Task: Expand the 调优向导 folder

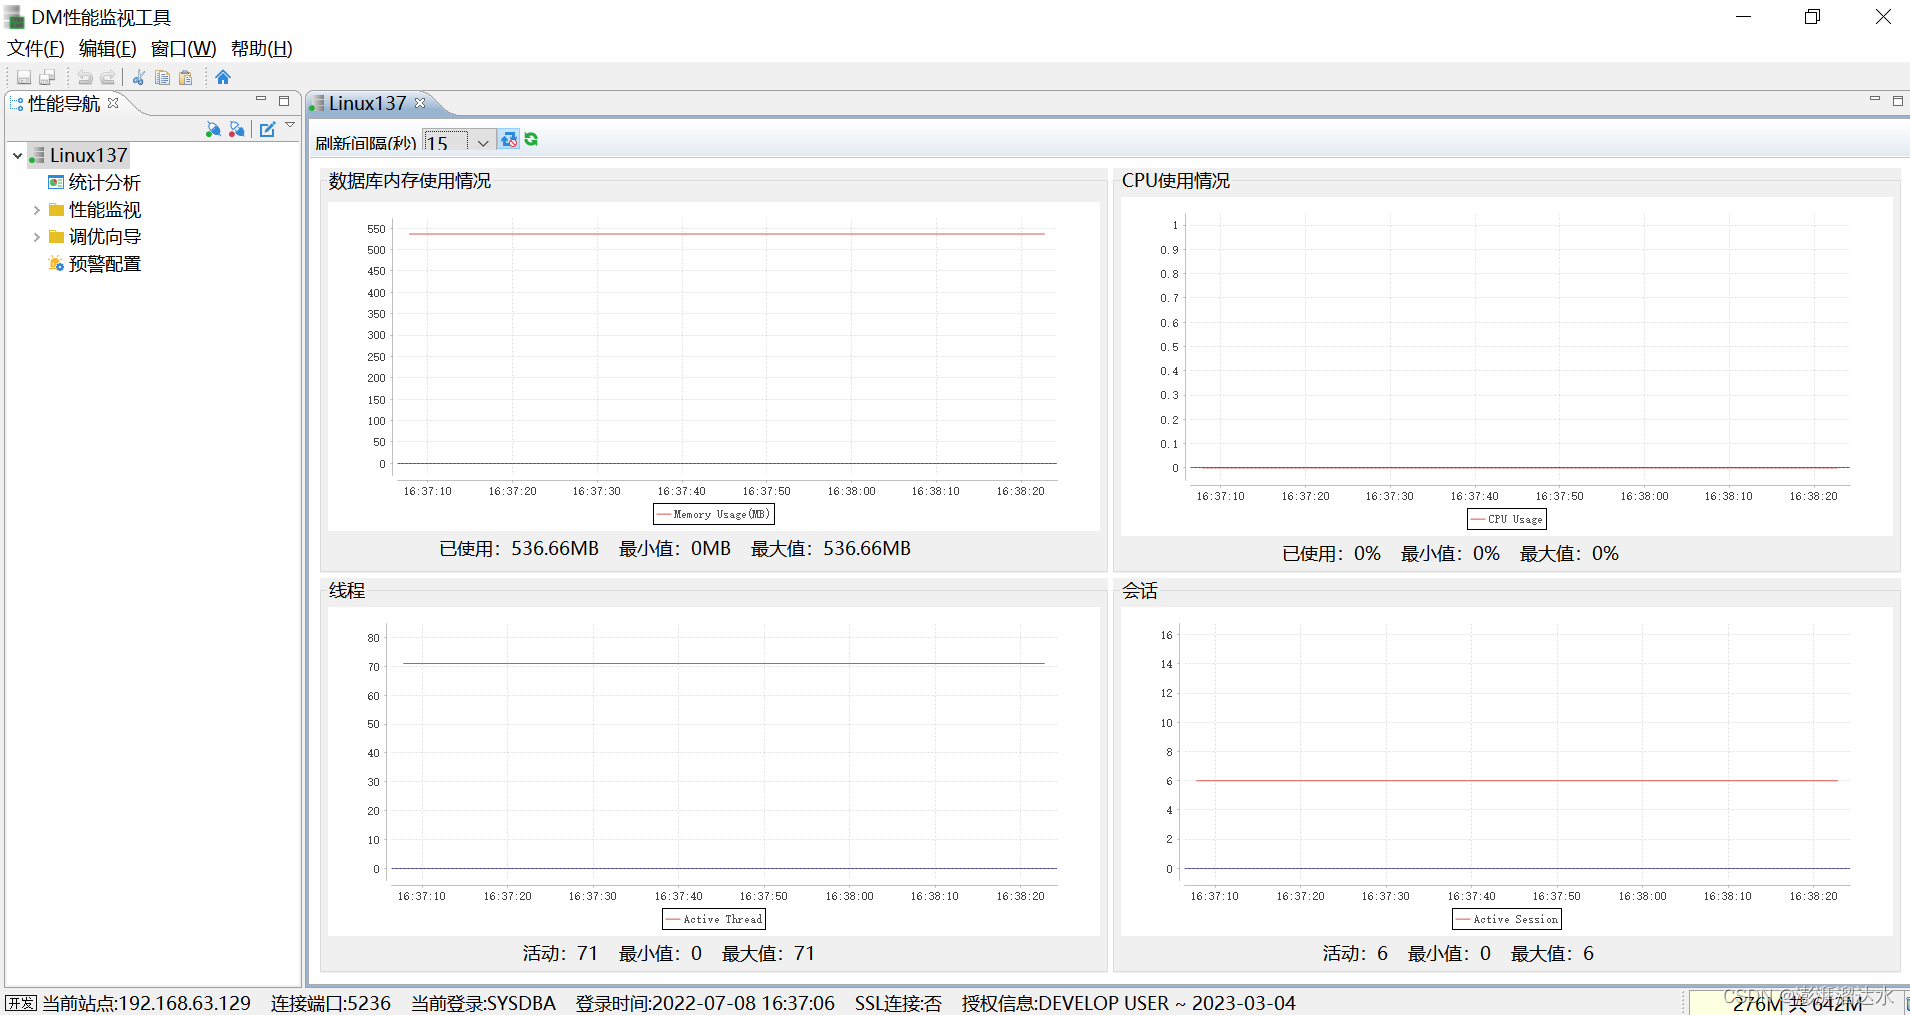Action: [x=37, y=237]
